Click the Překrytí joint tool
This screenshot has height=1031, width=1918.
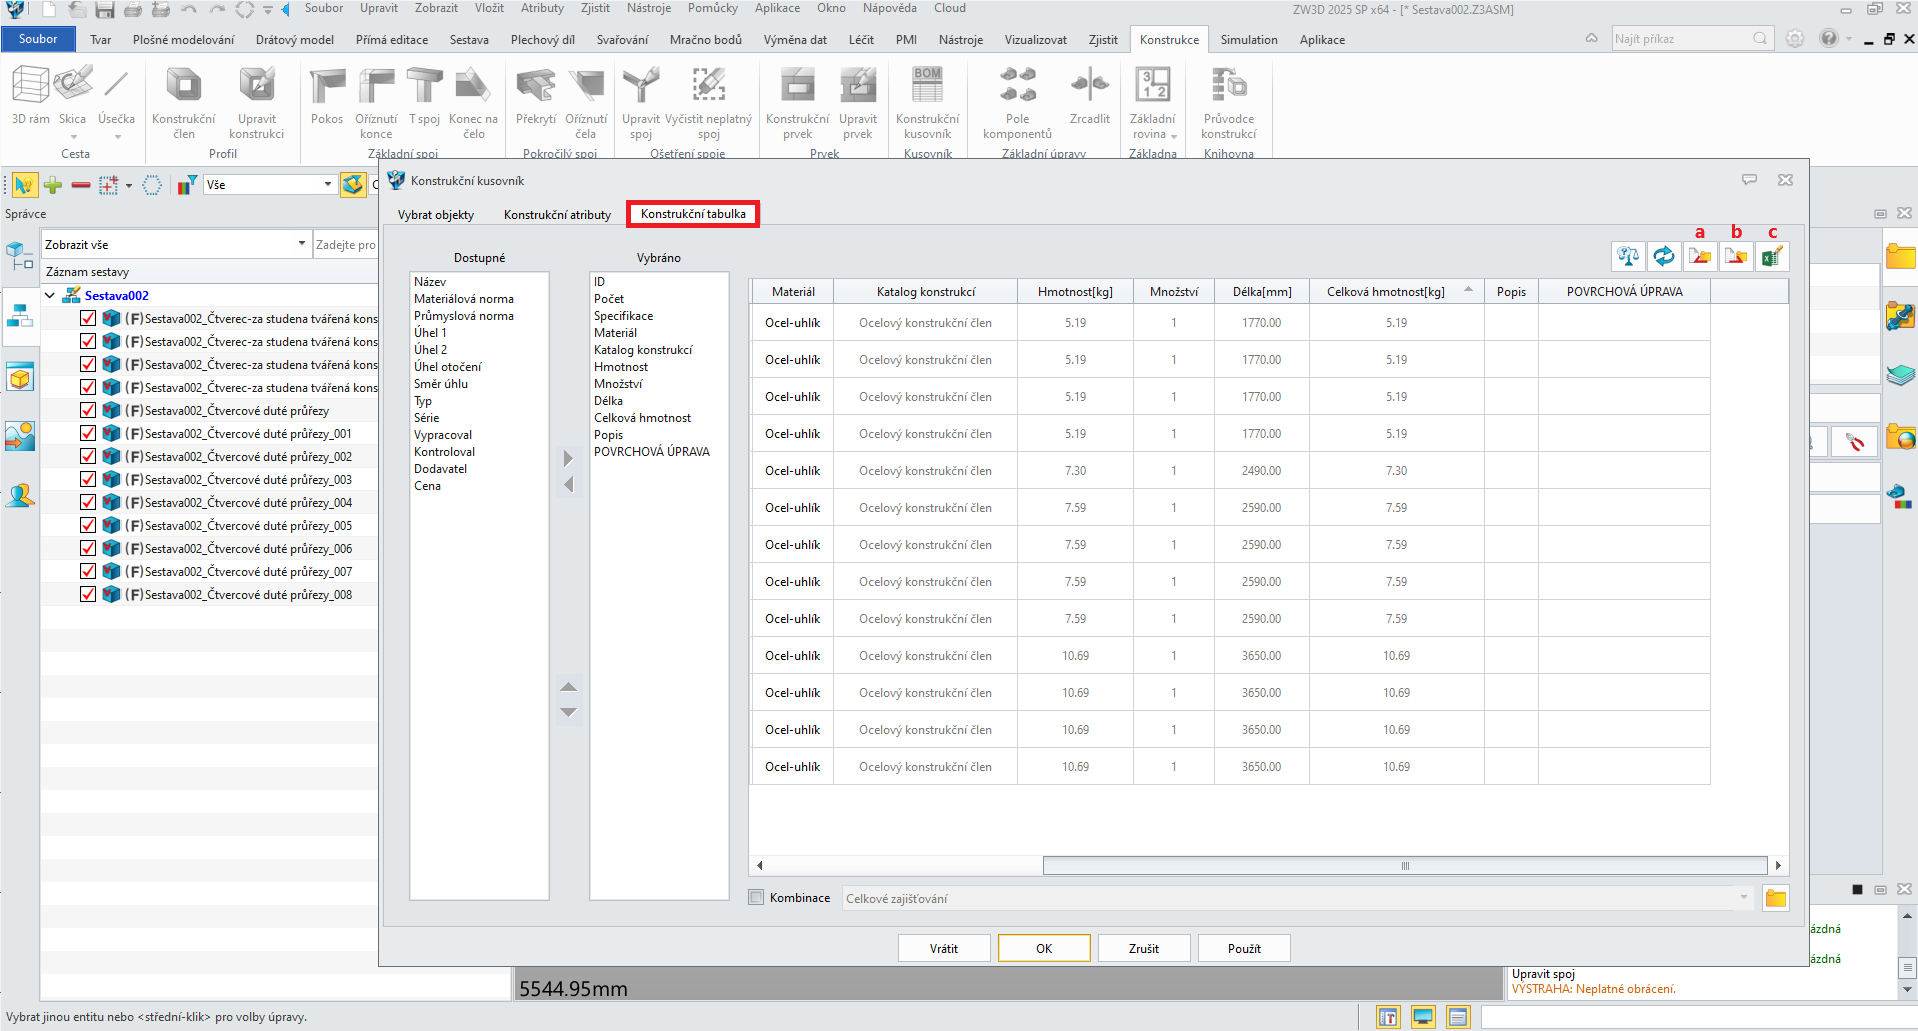(536, 96)
